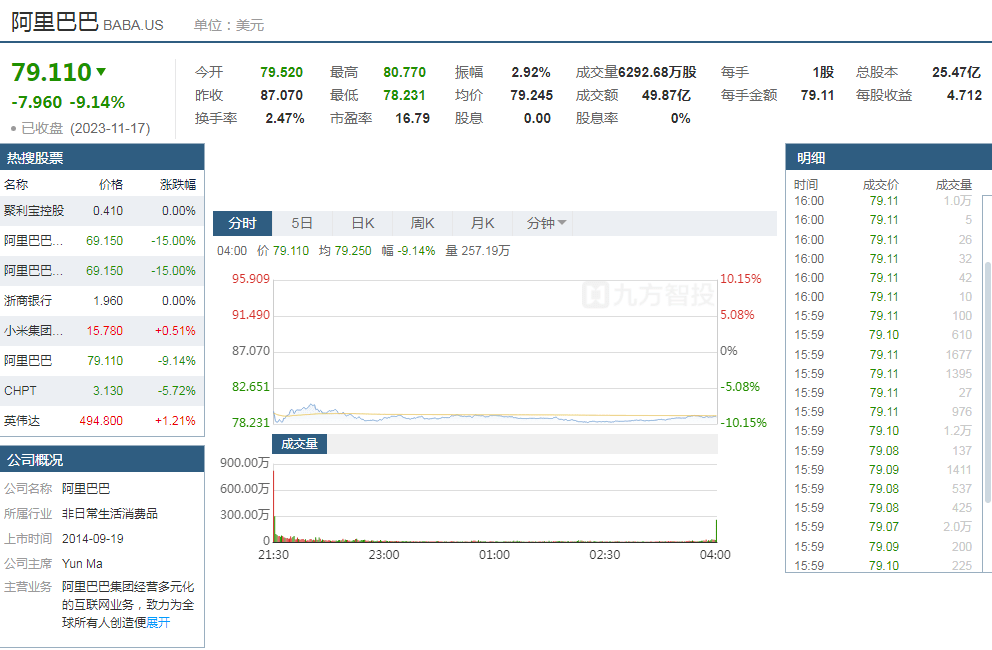Click CHPT in the hot stocks list
992x650 pixels.
(20, 391)
